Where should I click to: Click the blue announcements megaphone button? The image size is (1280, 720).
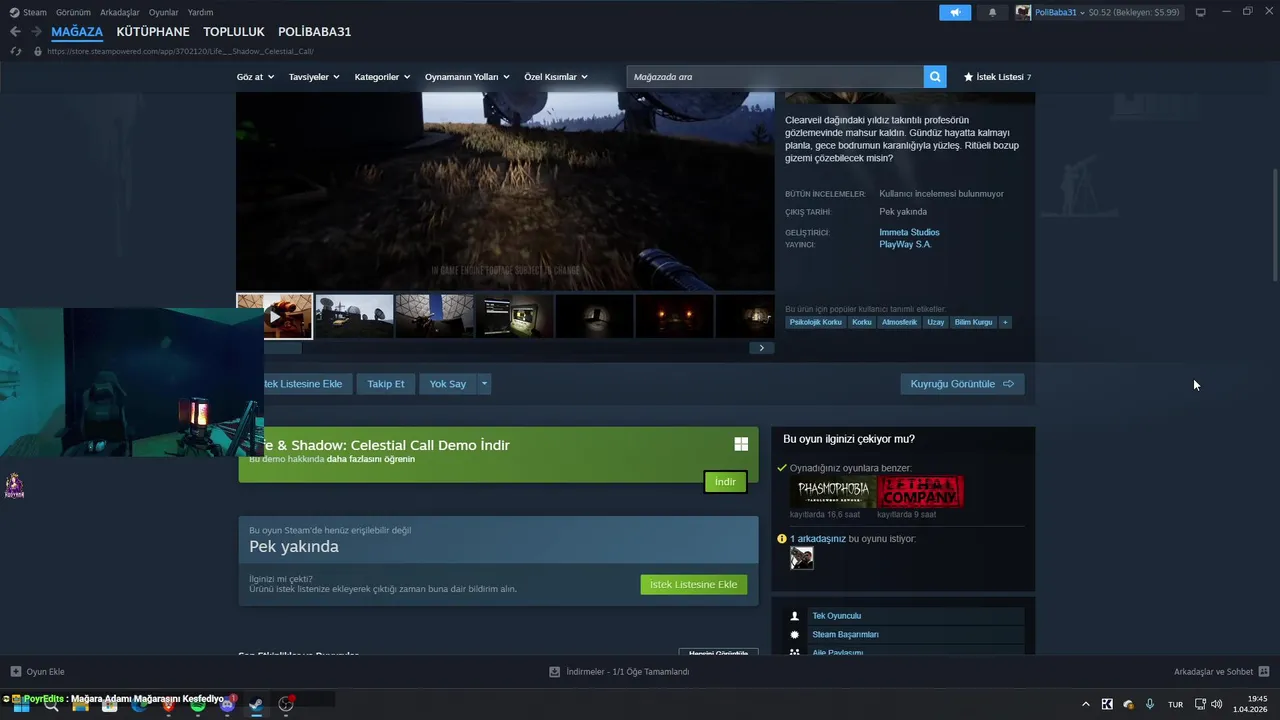pos(955,12)
